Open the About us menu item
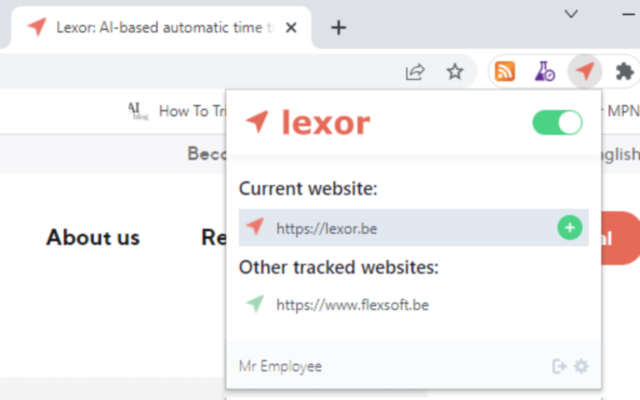 [x=93, y=237]
